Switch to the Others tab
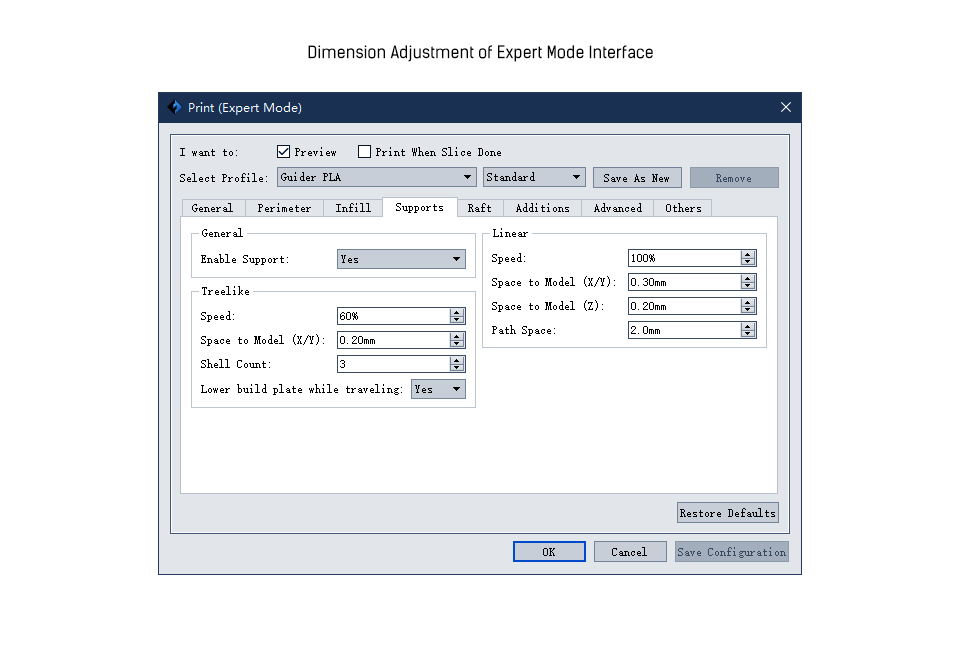Screen dimensions: 960x661 coord(683,208)
